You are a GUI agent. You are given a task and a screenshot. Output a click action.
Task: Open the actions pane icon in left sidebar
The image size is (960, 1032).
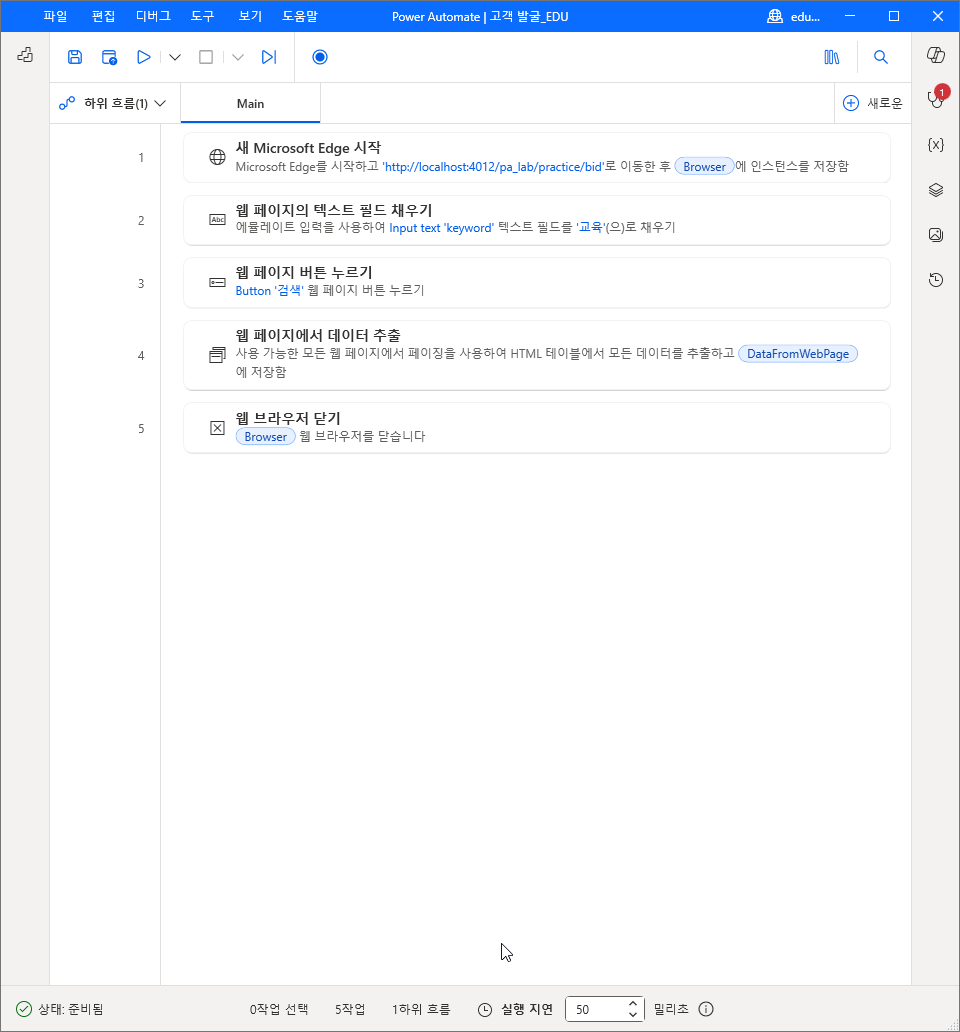pyautogui.click(x=25, y=55)
